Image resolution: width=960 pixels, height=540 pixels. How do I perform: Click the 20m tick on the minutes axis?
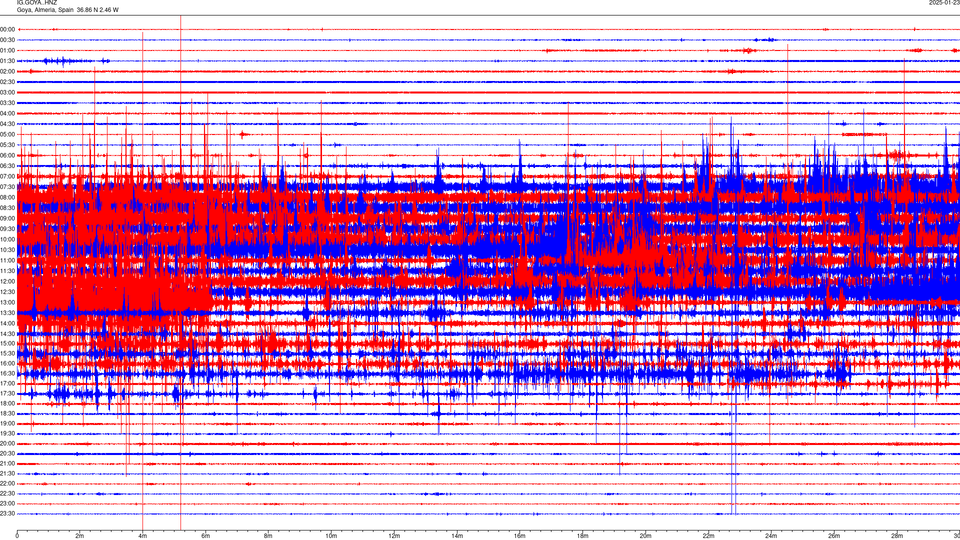tap(645, 536)
